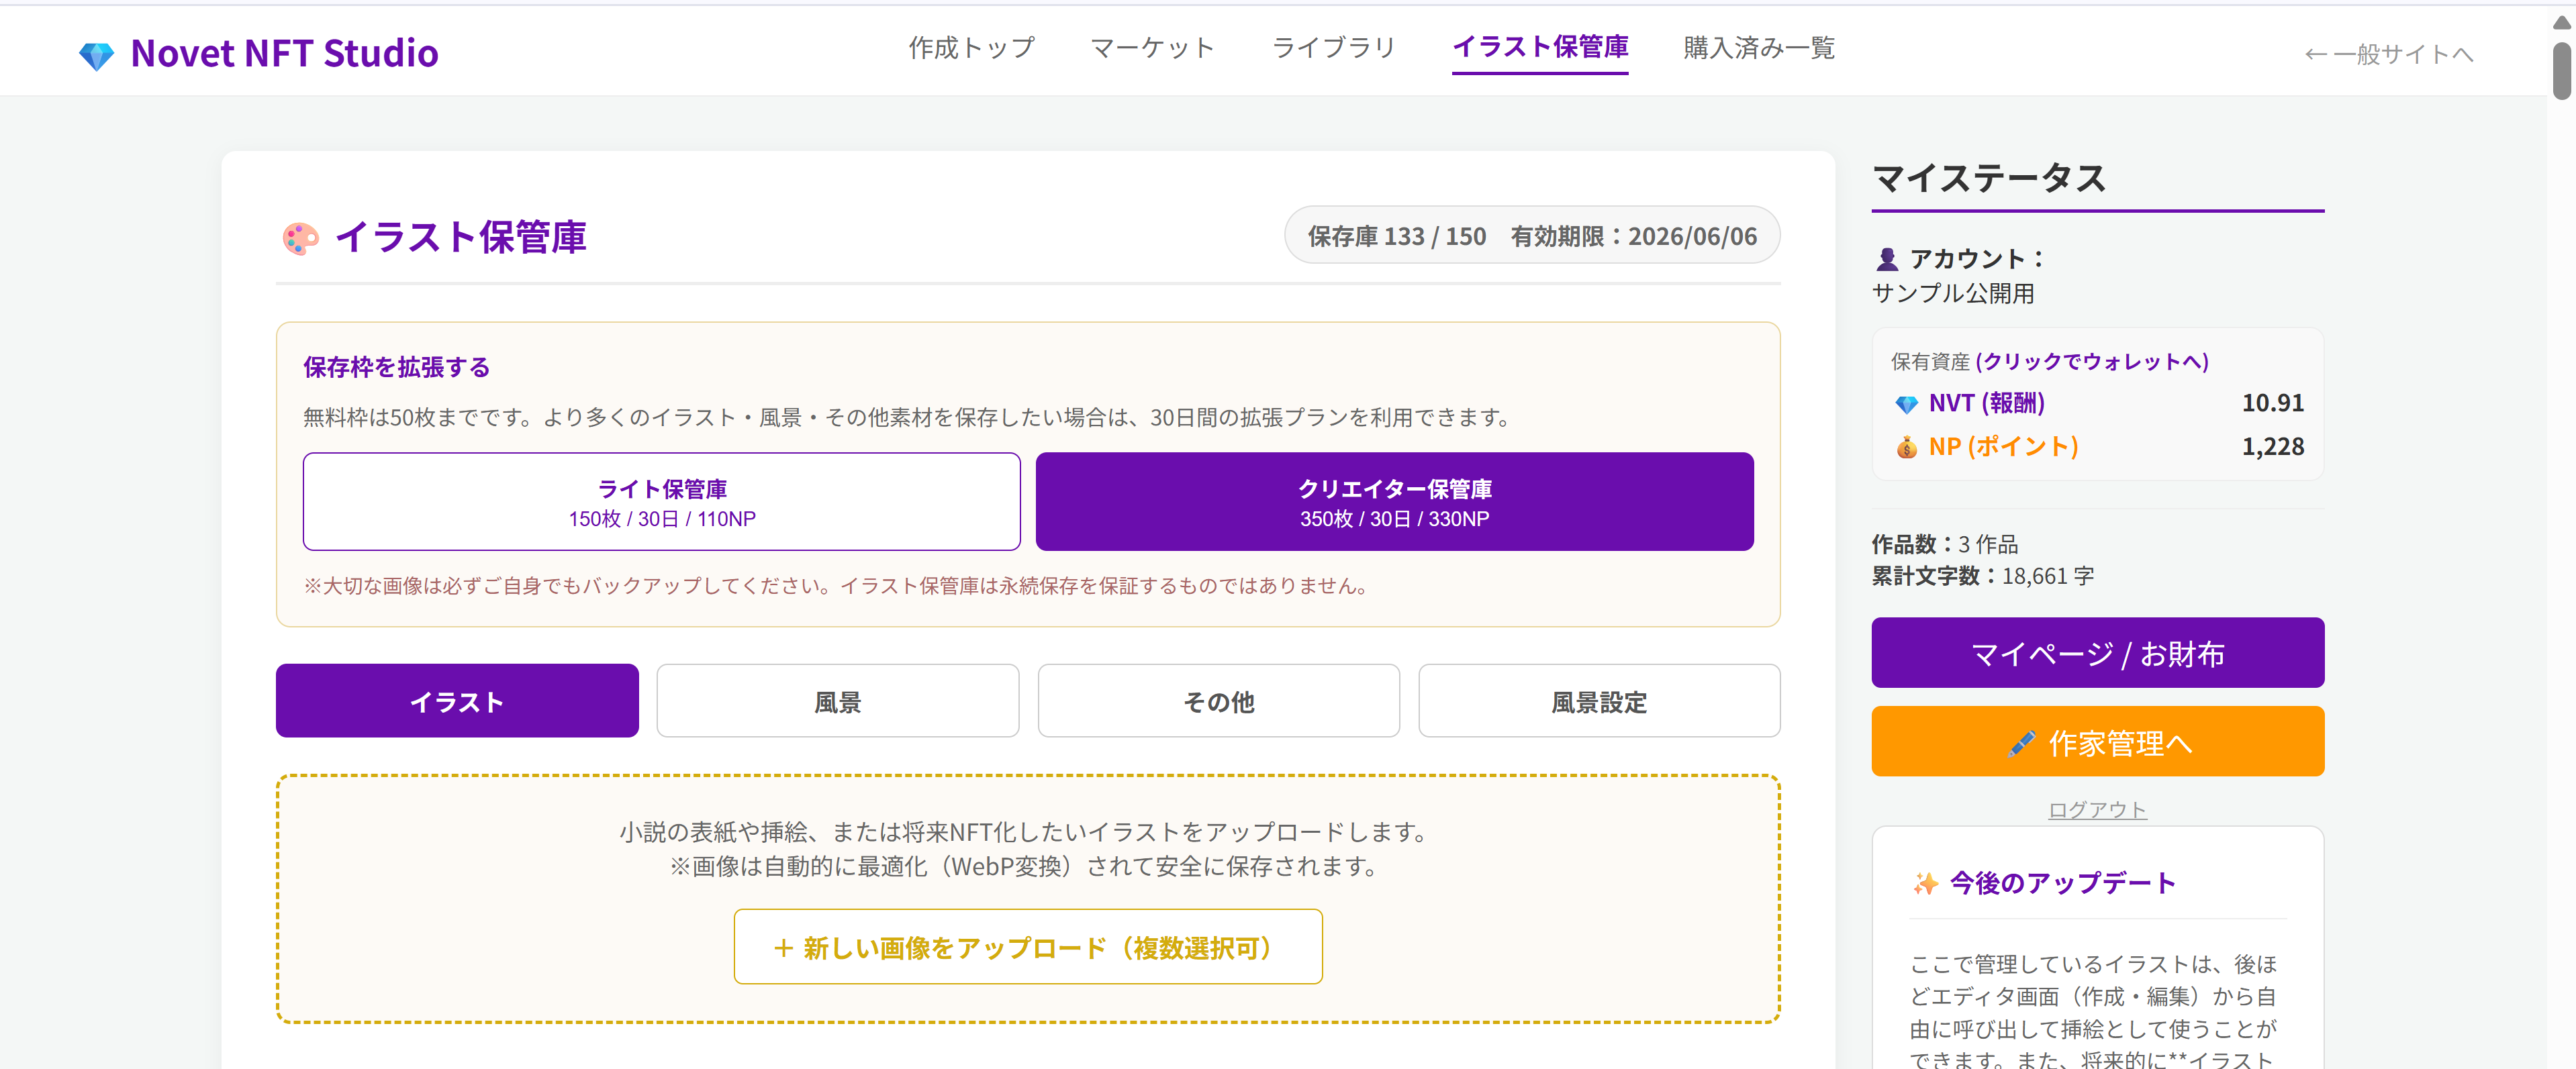Switch to the 風景 tab
The width and height of the screenshot is (2576, 1069).
(x=838, y=701)
